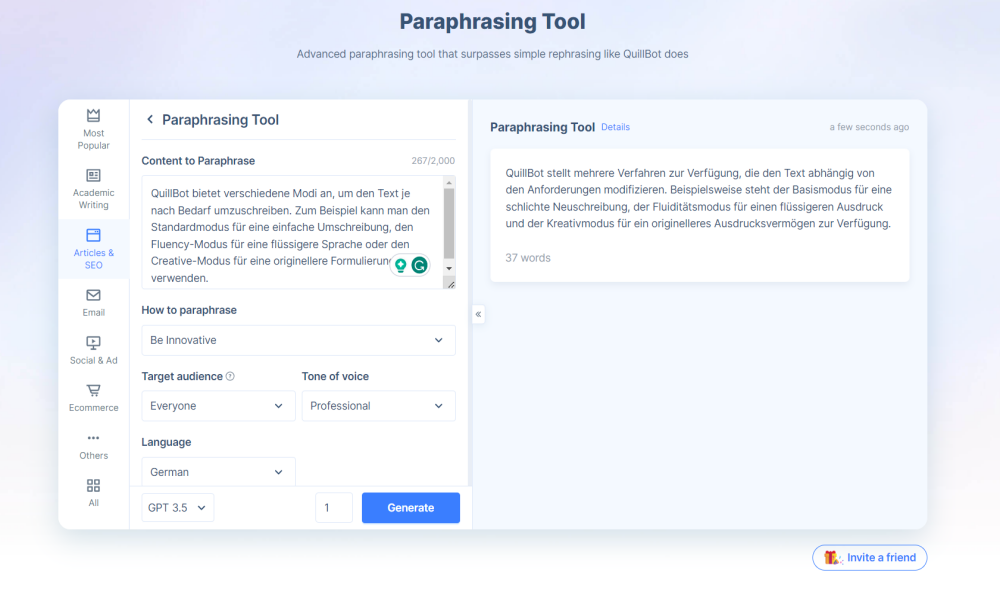The height and width of the screenshot is (600, 1000).
Task: Select the Academic Writing sidebar icon
Action: 93,175
